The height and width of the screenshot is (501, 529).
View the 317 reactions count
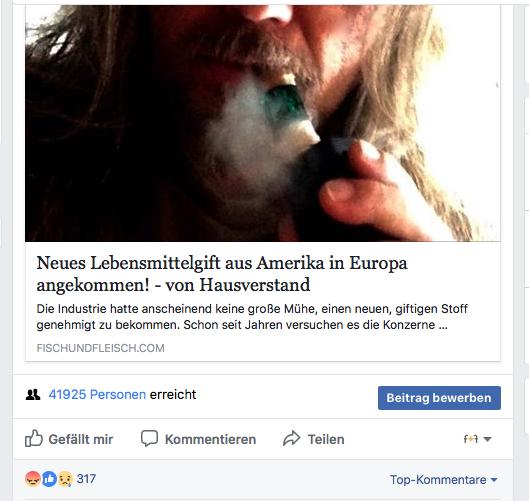pyautogui.click(x=86, y=478)
